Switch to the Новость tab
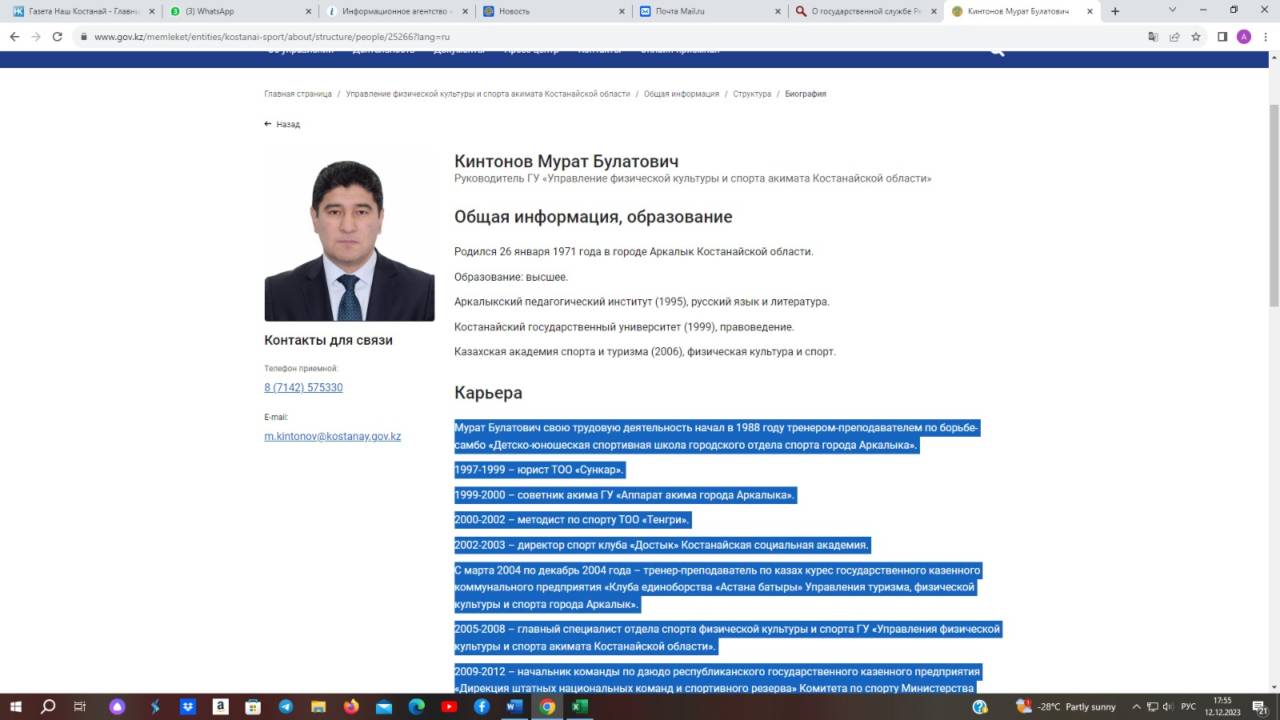The image size is (1280, 720). click(552, 11)
